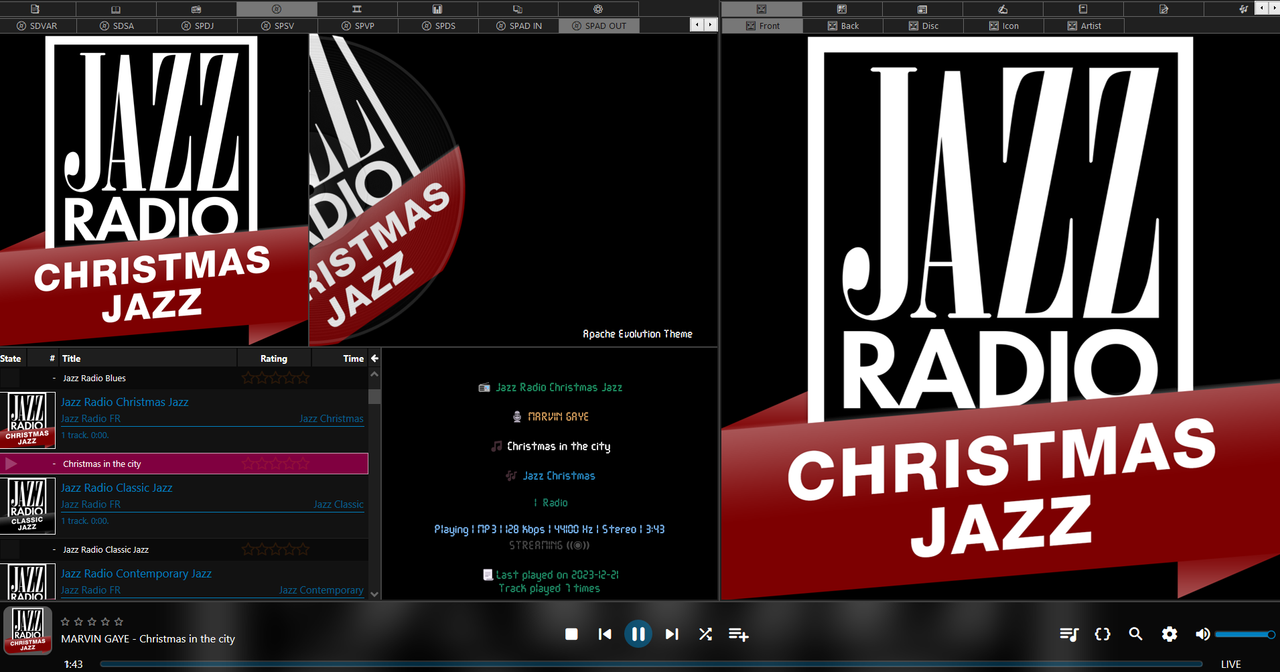Open the book icon tab in top row
This screenshot has width=1280, height=672.
click(115, 9)
